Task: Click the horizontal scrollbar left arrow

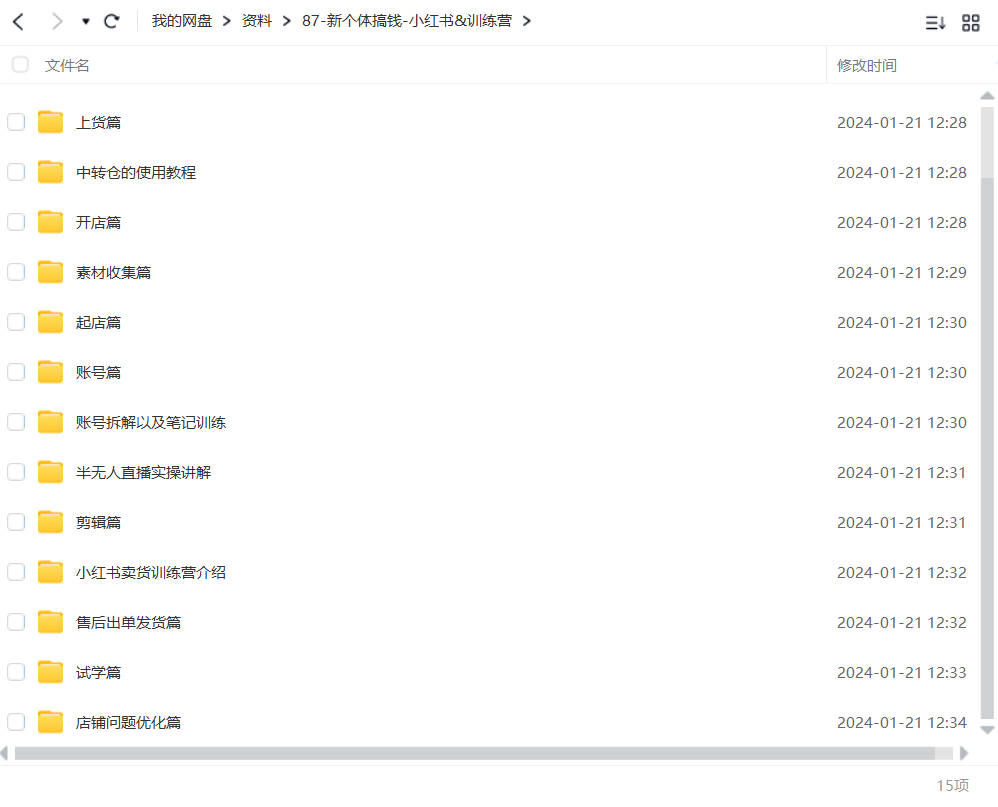Action: (x=4, y=754)
